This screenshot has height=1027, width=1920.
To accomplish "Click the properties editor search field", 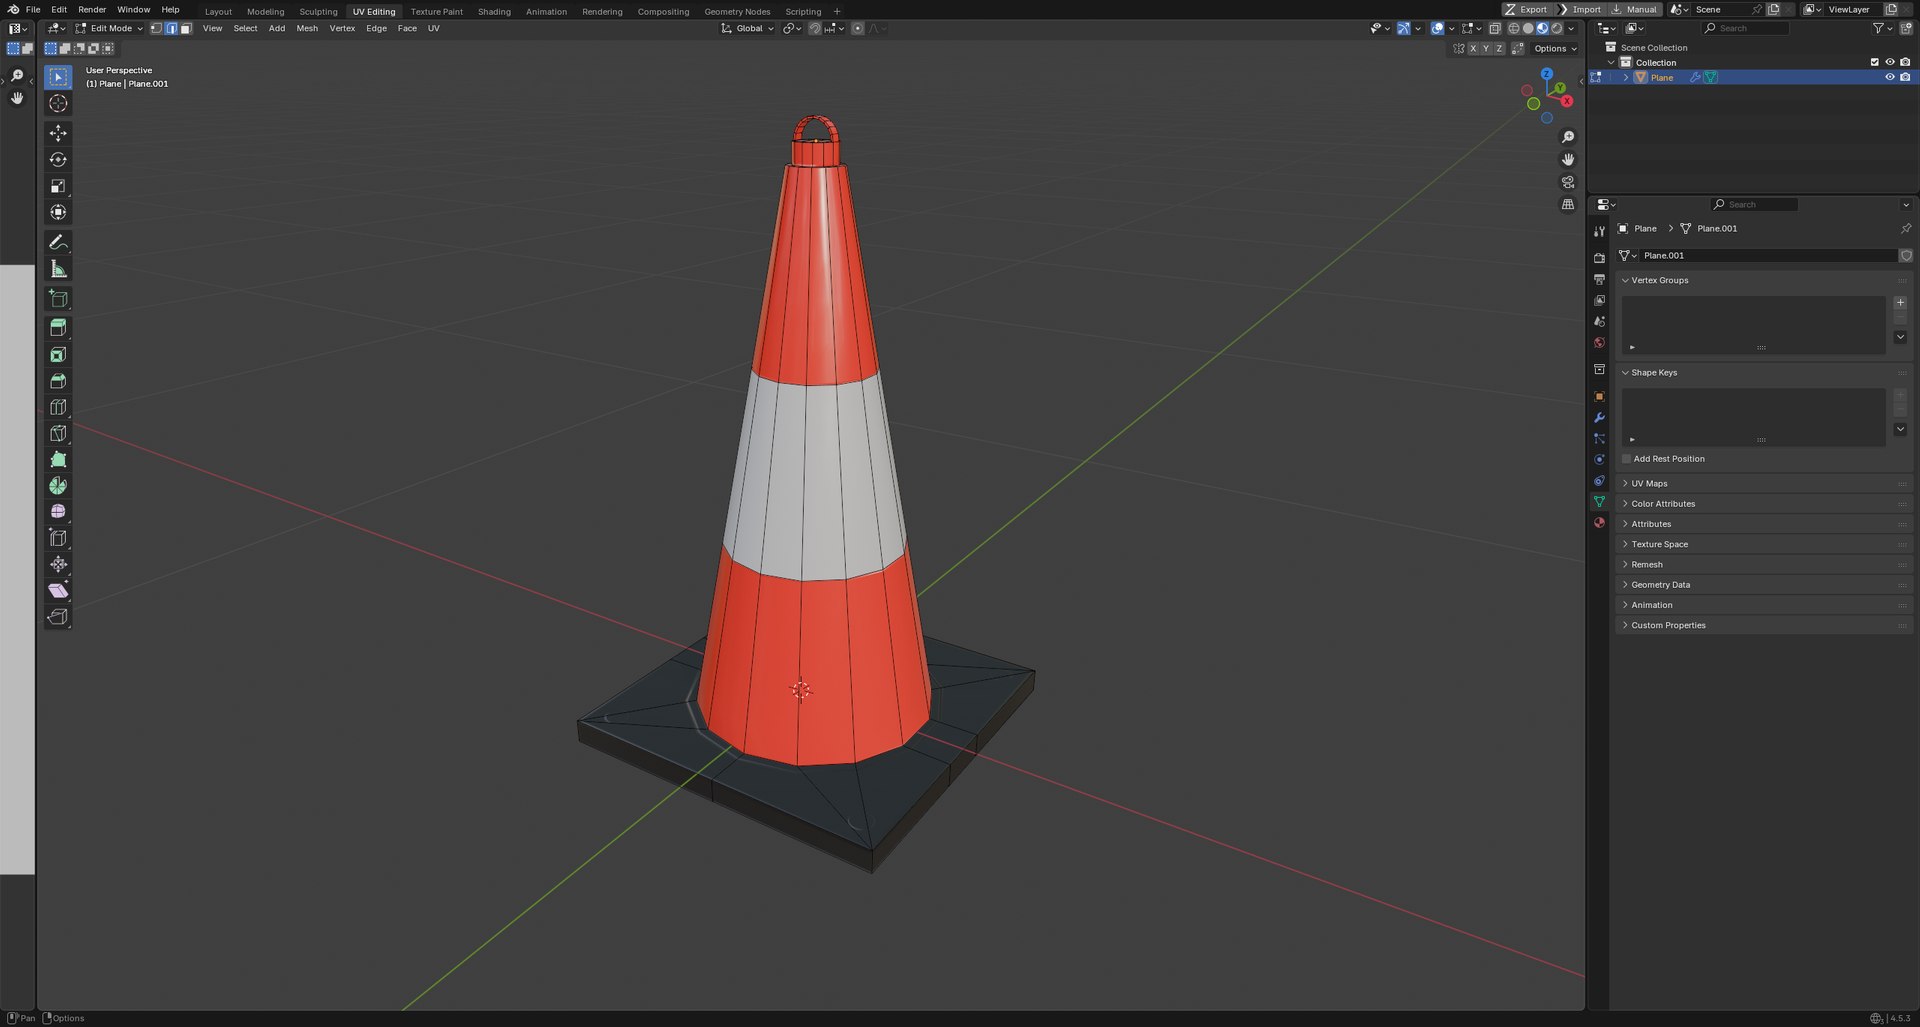I will tap(1754, 204).
